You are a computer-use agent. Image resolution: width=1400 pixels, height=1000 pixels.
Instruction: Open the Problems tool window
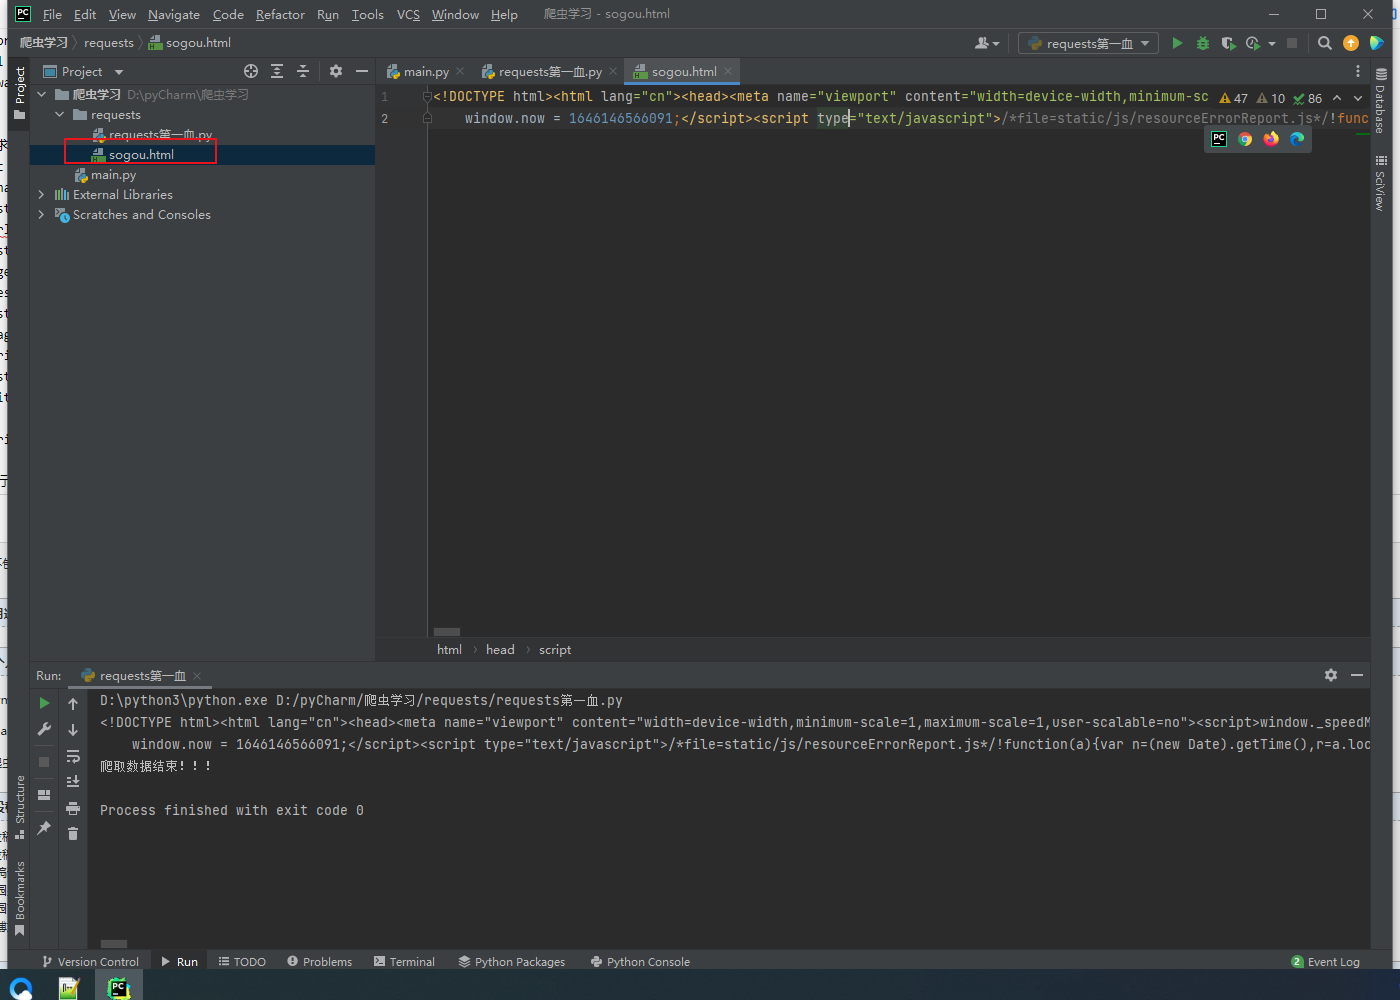[319, 961]
